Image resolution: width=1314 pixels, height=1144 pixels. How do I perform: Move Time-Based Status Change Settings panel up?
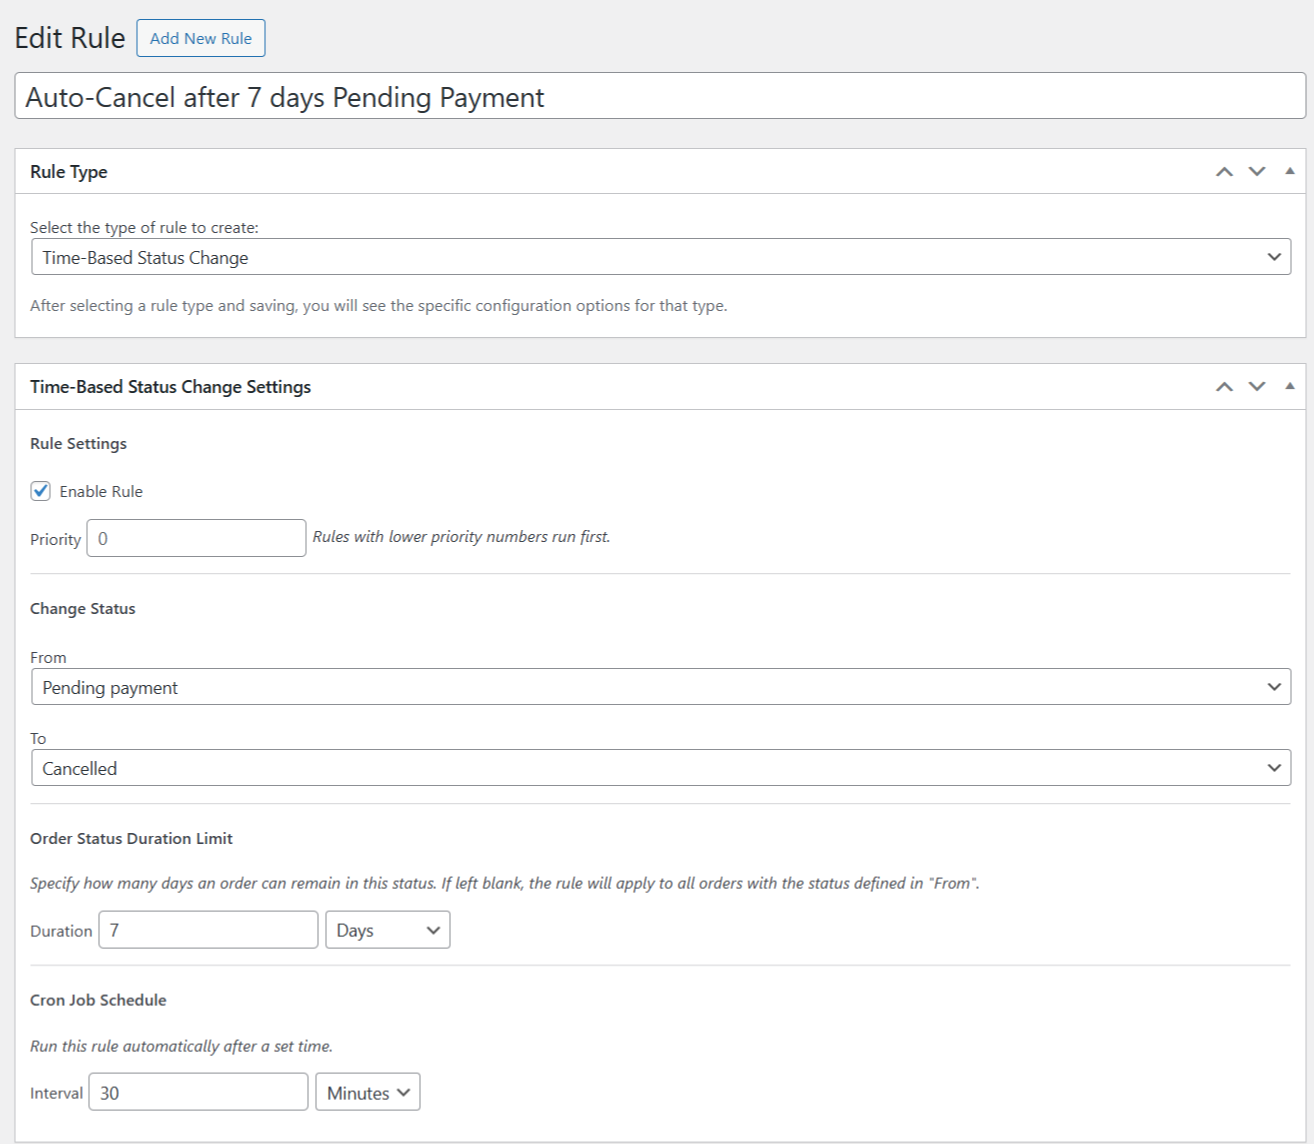click(1224, 387)
